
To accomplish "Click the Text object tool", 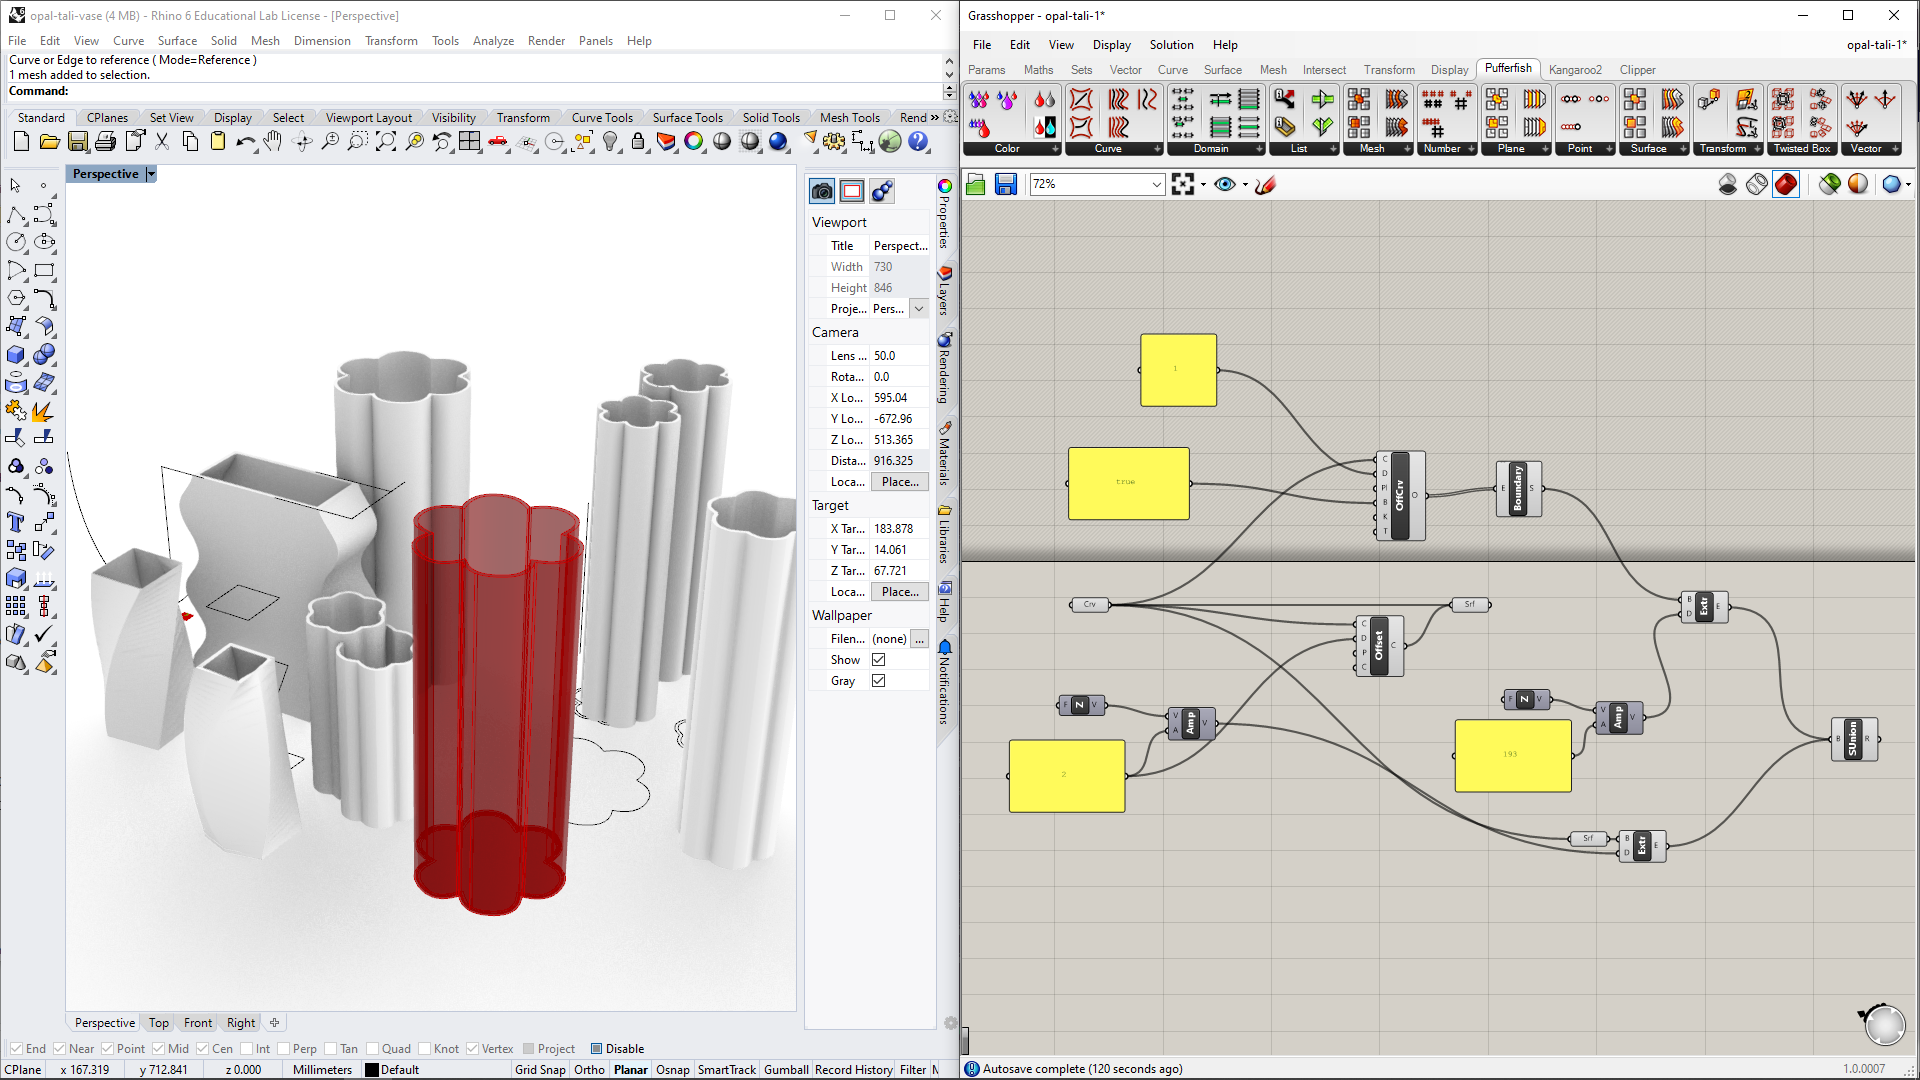I will point(16,522).
